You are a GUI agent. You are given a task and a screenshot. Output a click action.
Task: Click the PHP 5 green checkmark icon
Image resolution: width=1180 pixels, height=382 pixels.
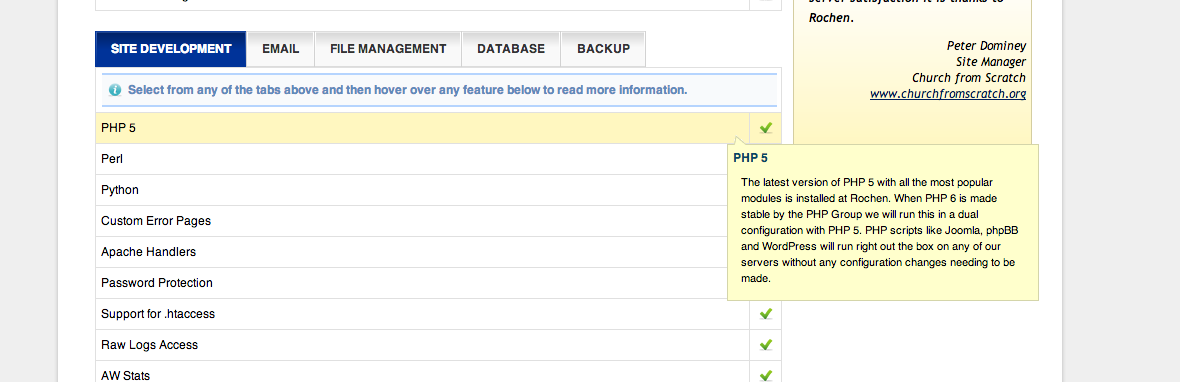pyautogui.click(x=765, y=128)
